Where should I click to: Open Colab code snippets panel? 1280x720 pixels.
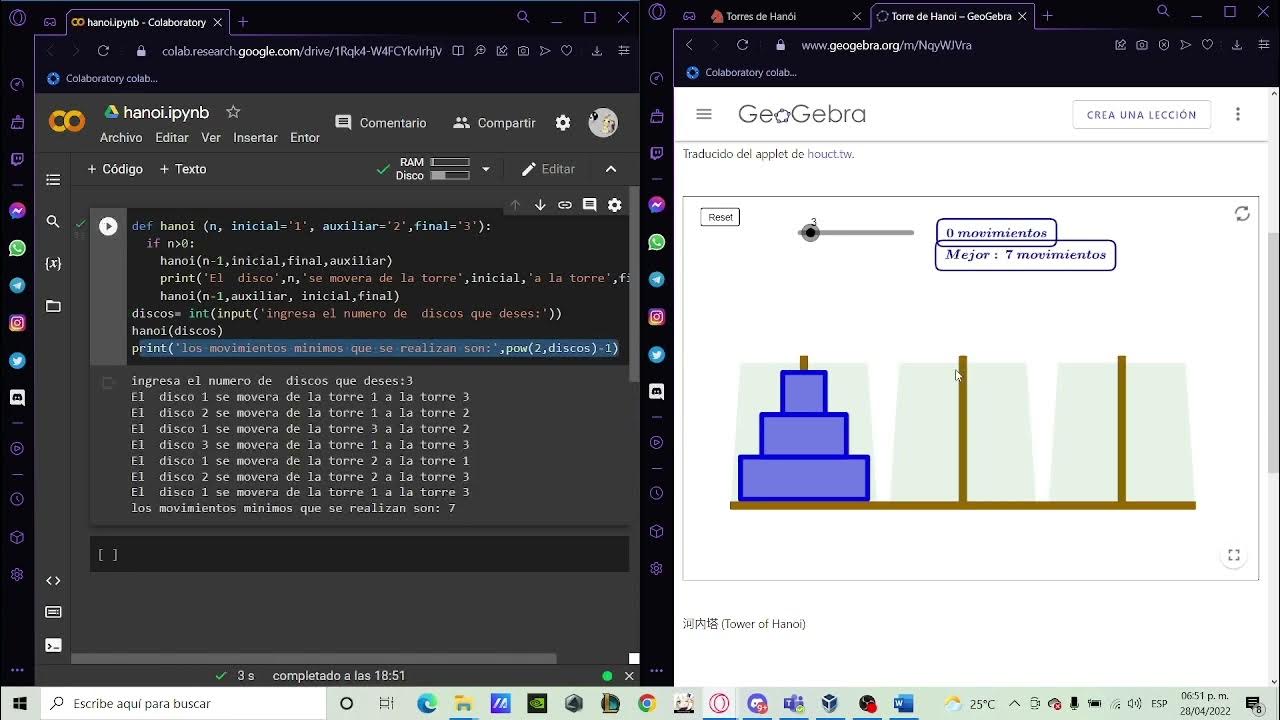[53, 580]
